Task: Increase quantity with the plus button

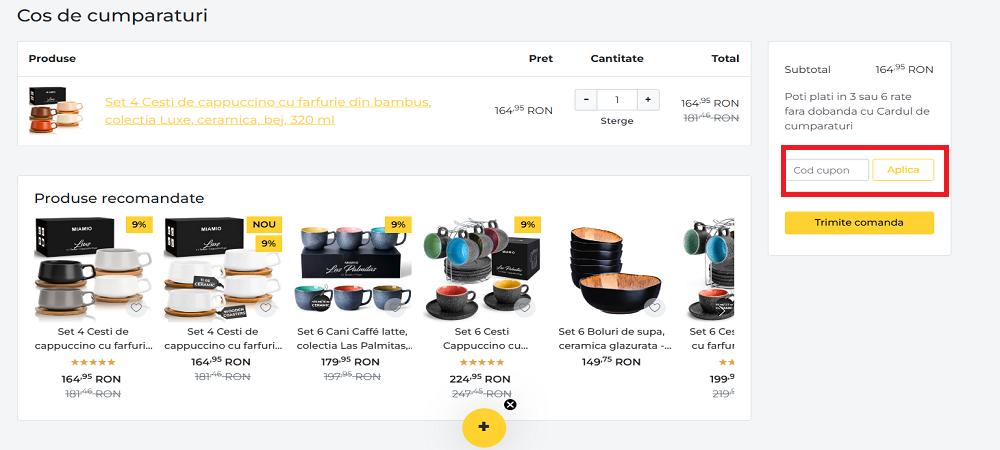Action: (648, 99)
